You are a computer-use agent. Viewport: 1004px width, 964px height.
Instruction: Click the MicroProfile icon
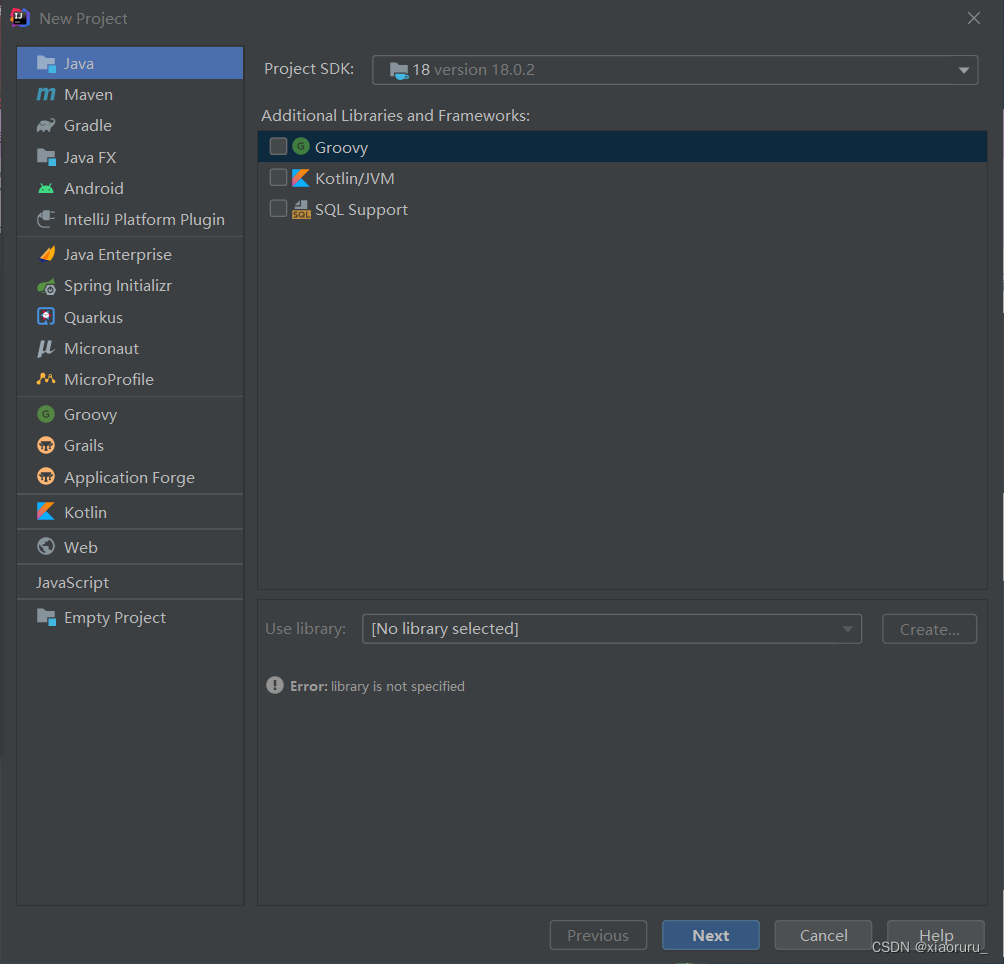[46, 379]
